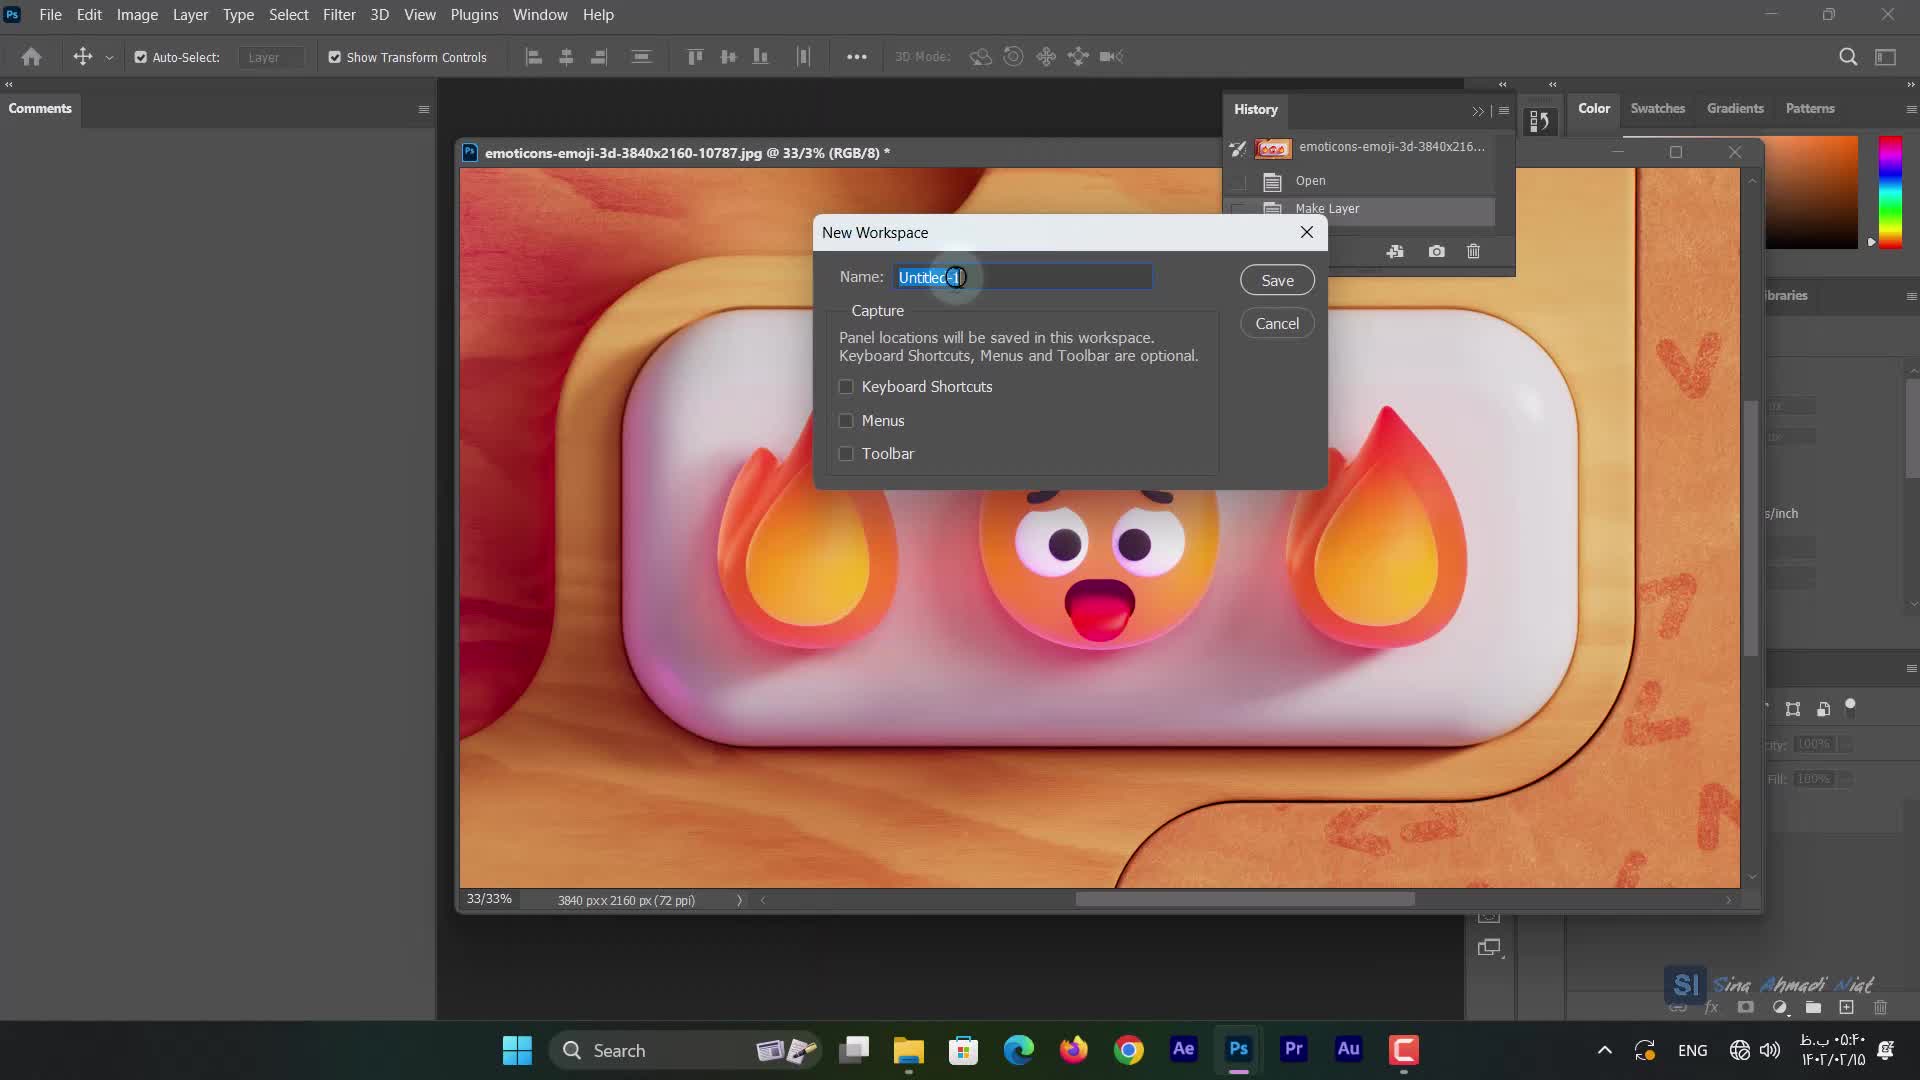Viewport: 1920px width, 1080px height.
Task: Expand extra options via the ellipsis in options bar
Action: [x=857, y=57]
